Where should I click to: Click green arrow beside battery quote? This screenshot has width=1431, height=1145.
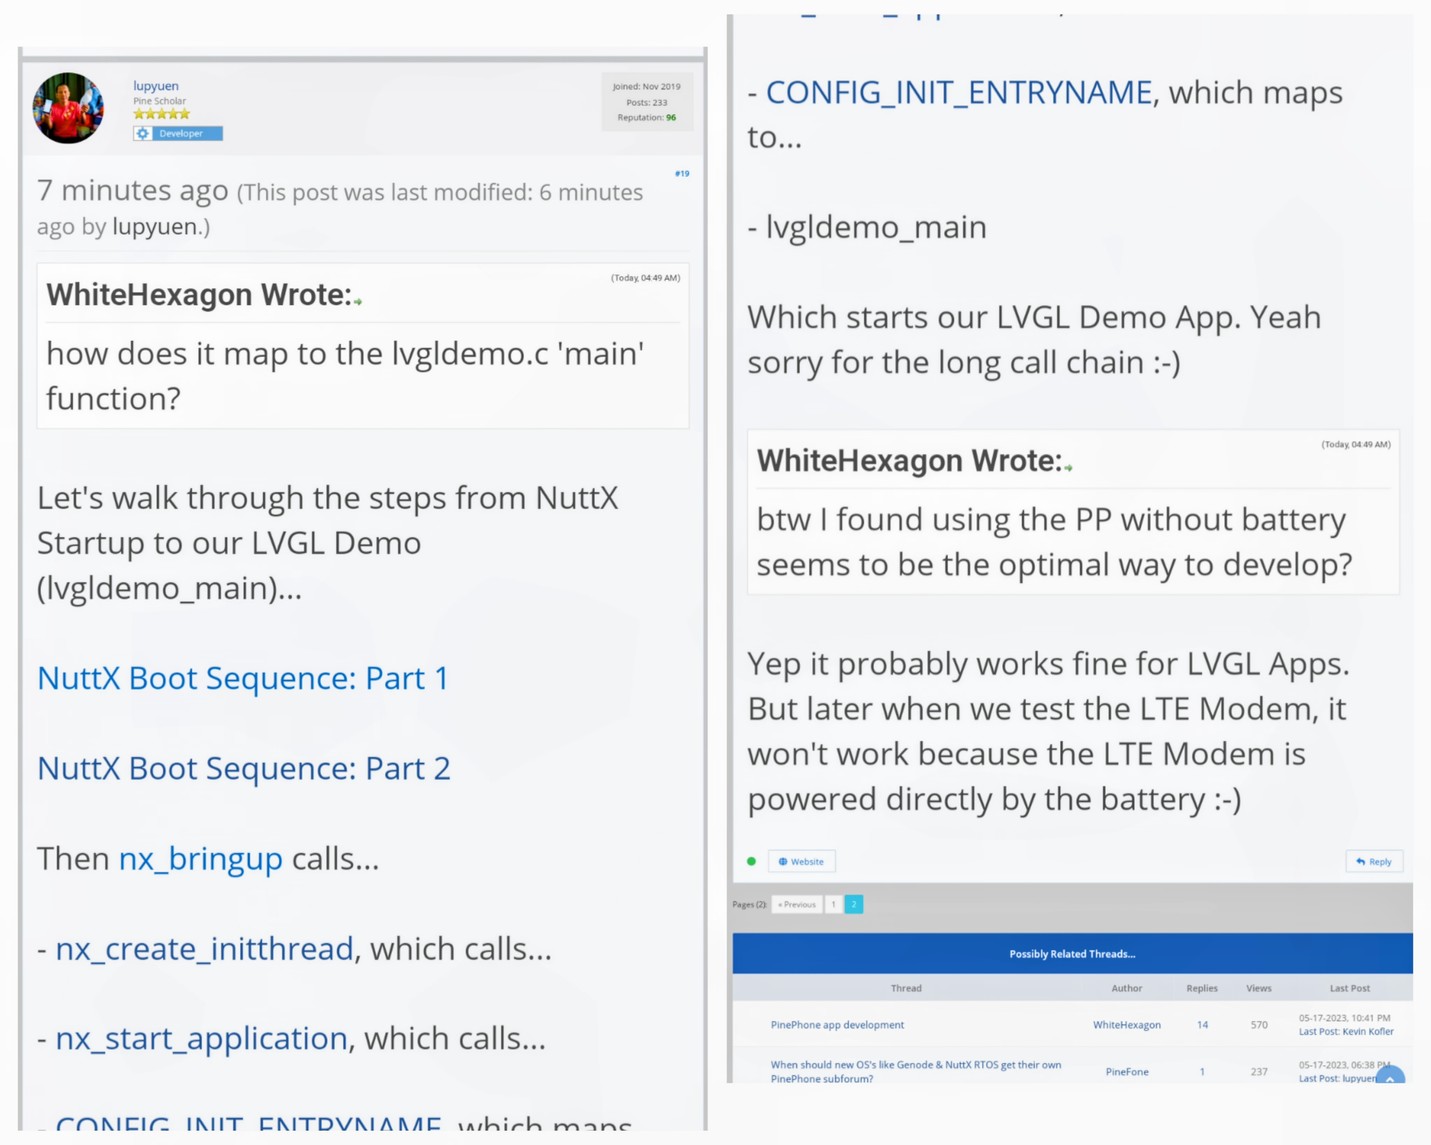[1068, 467]
